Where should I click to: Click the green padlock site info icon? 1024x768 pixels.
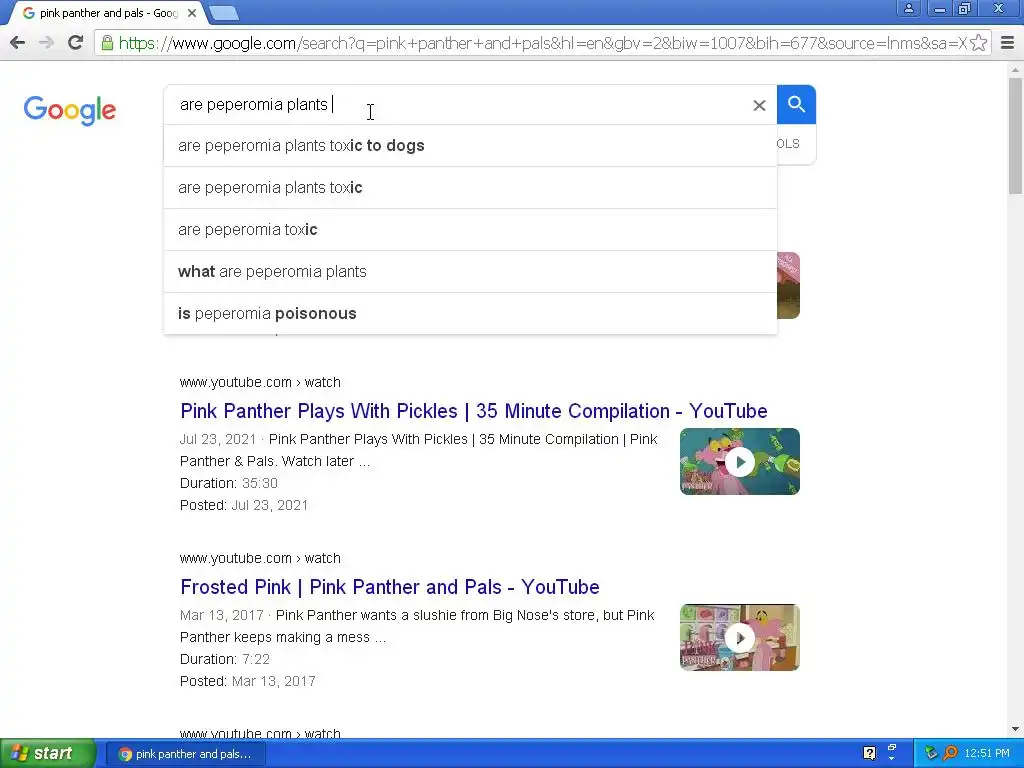tap(107, 43)
